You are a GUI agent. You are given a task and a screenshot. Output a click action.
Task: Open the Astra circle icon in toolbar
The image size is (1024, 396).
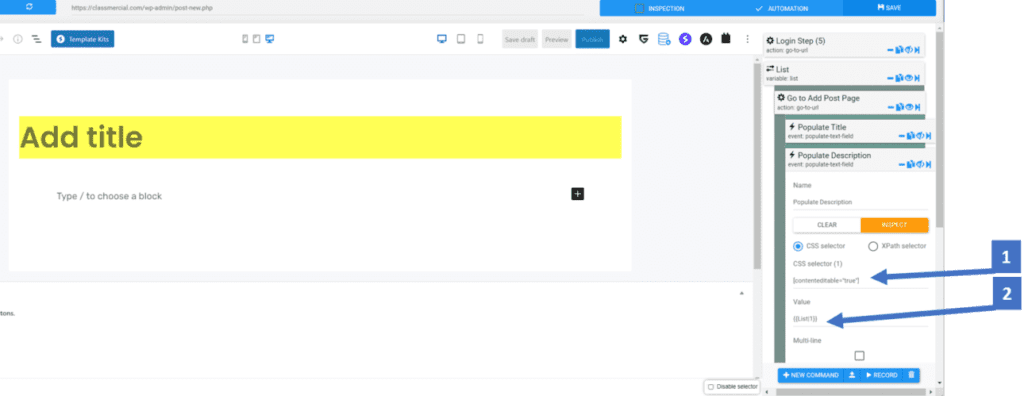point(706,39)
